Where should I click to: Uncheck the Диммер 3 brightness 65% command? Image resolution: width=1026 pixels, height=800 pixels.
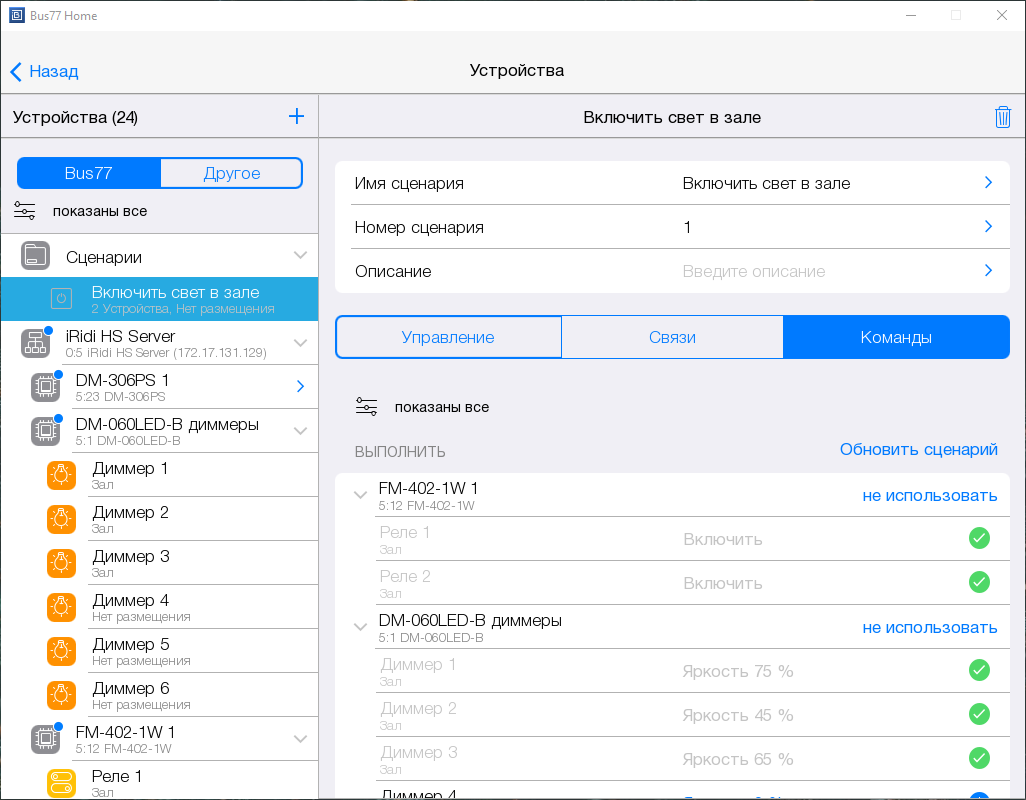click(x=979, y=759)
